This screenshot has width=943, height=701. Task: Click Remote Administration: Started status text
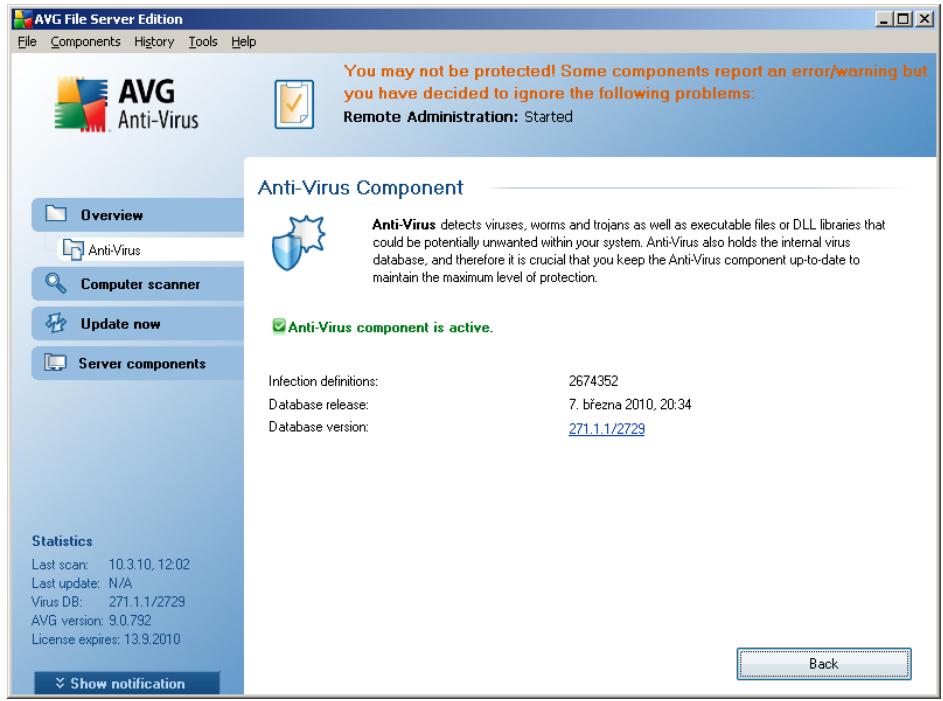click(x=458, y=117)
